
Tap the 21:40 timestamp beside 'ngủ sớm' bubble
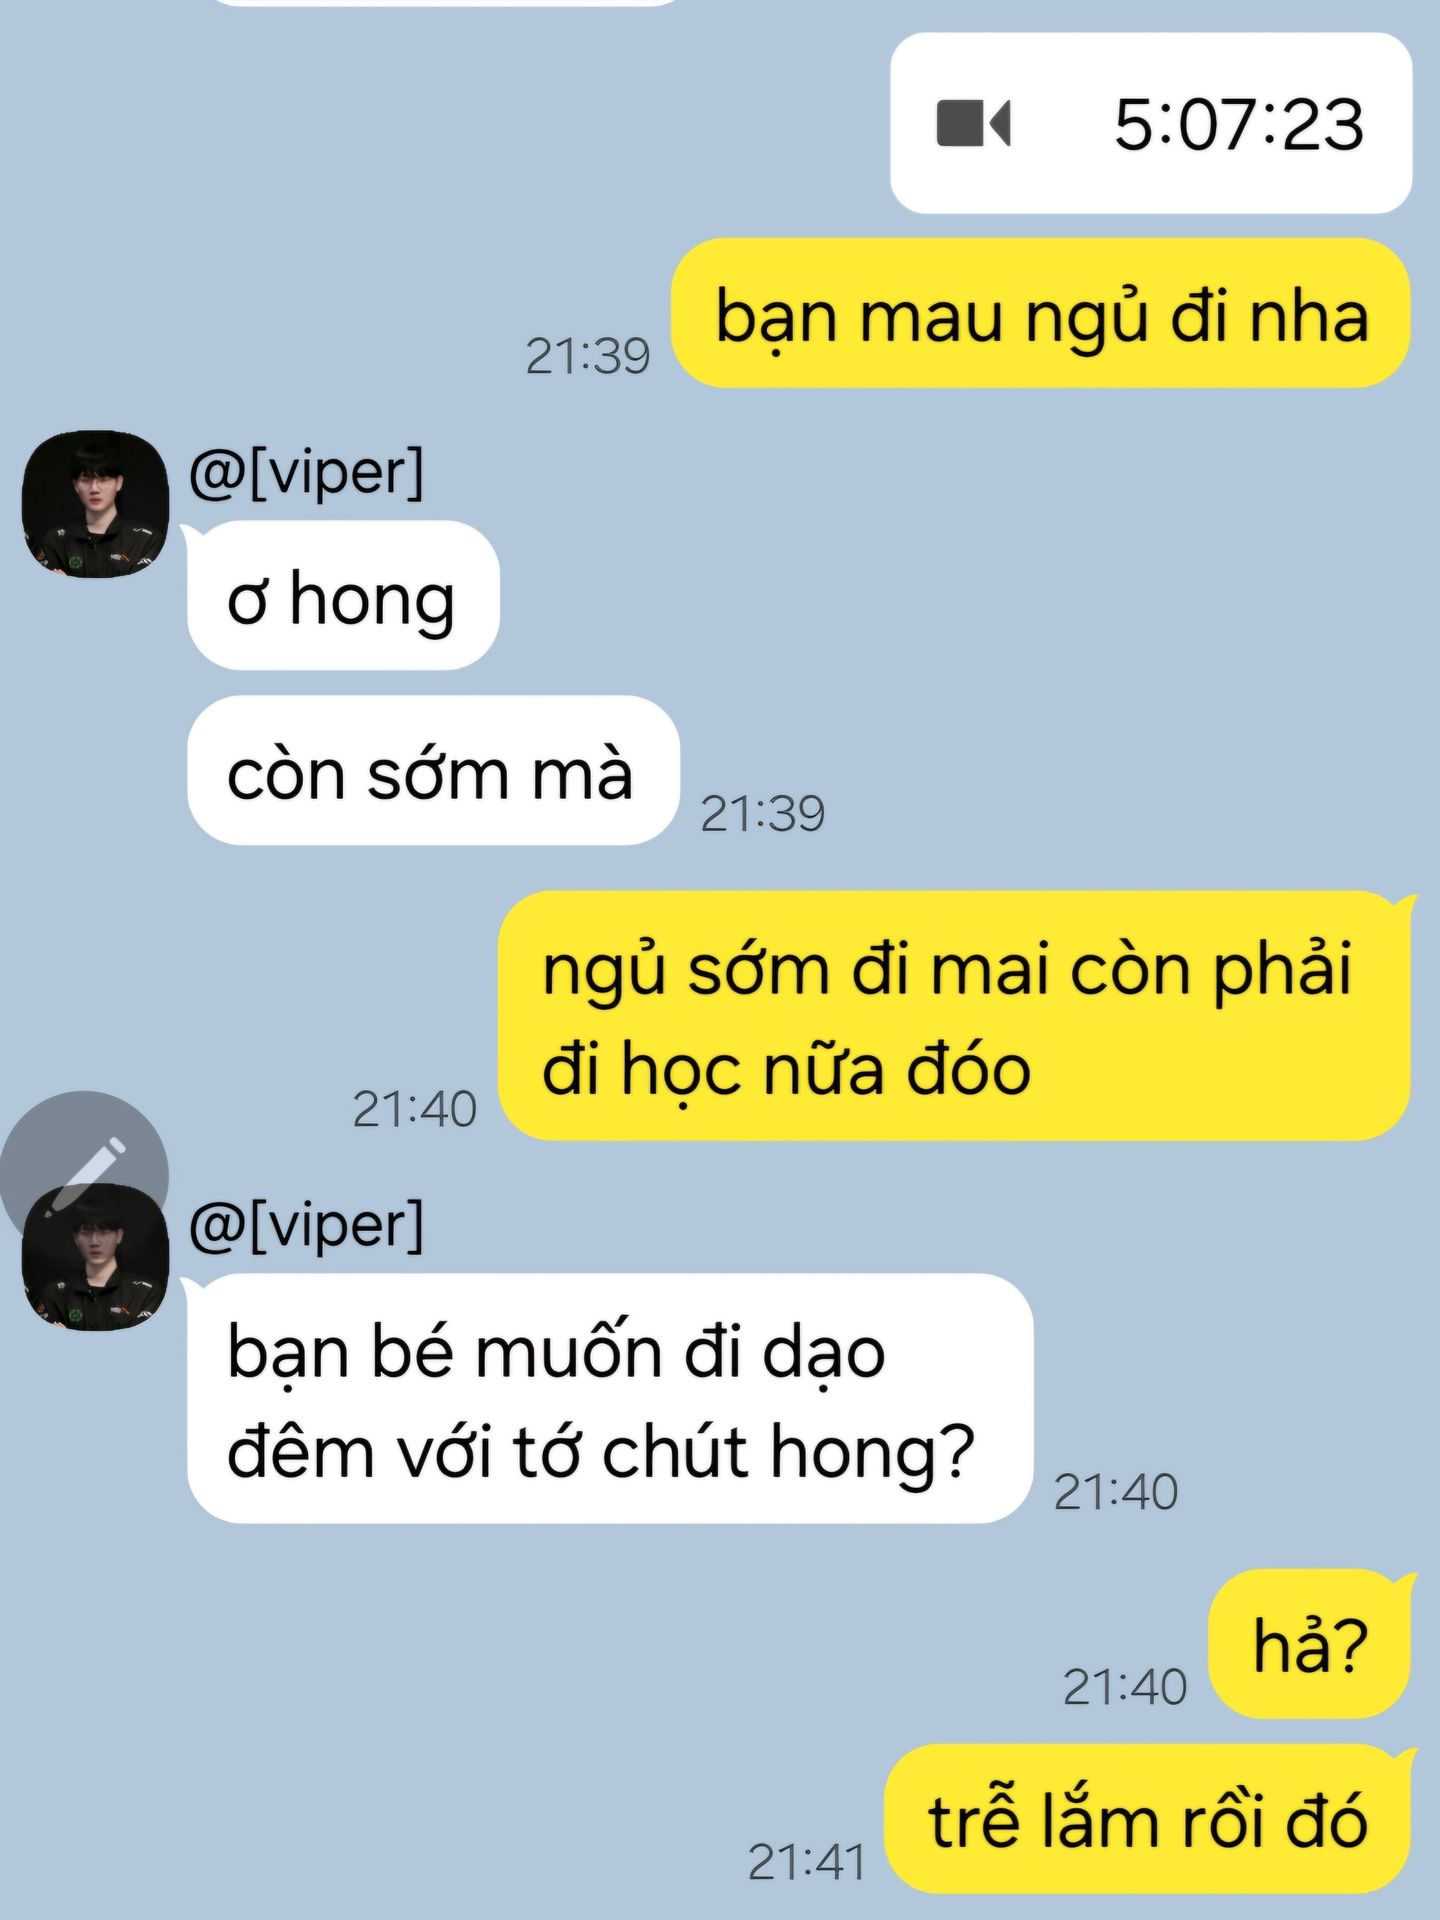pyautogui.click(x=415, y=1109)
